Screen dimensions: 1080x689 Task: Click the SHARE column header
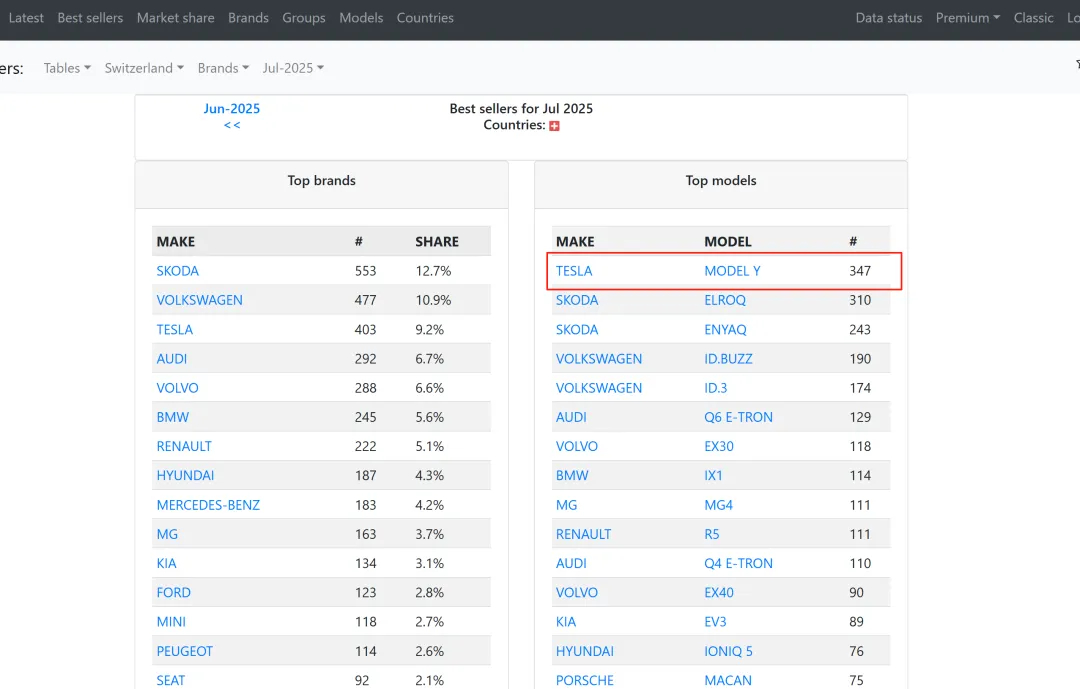coord(437,242)
